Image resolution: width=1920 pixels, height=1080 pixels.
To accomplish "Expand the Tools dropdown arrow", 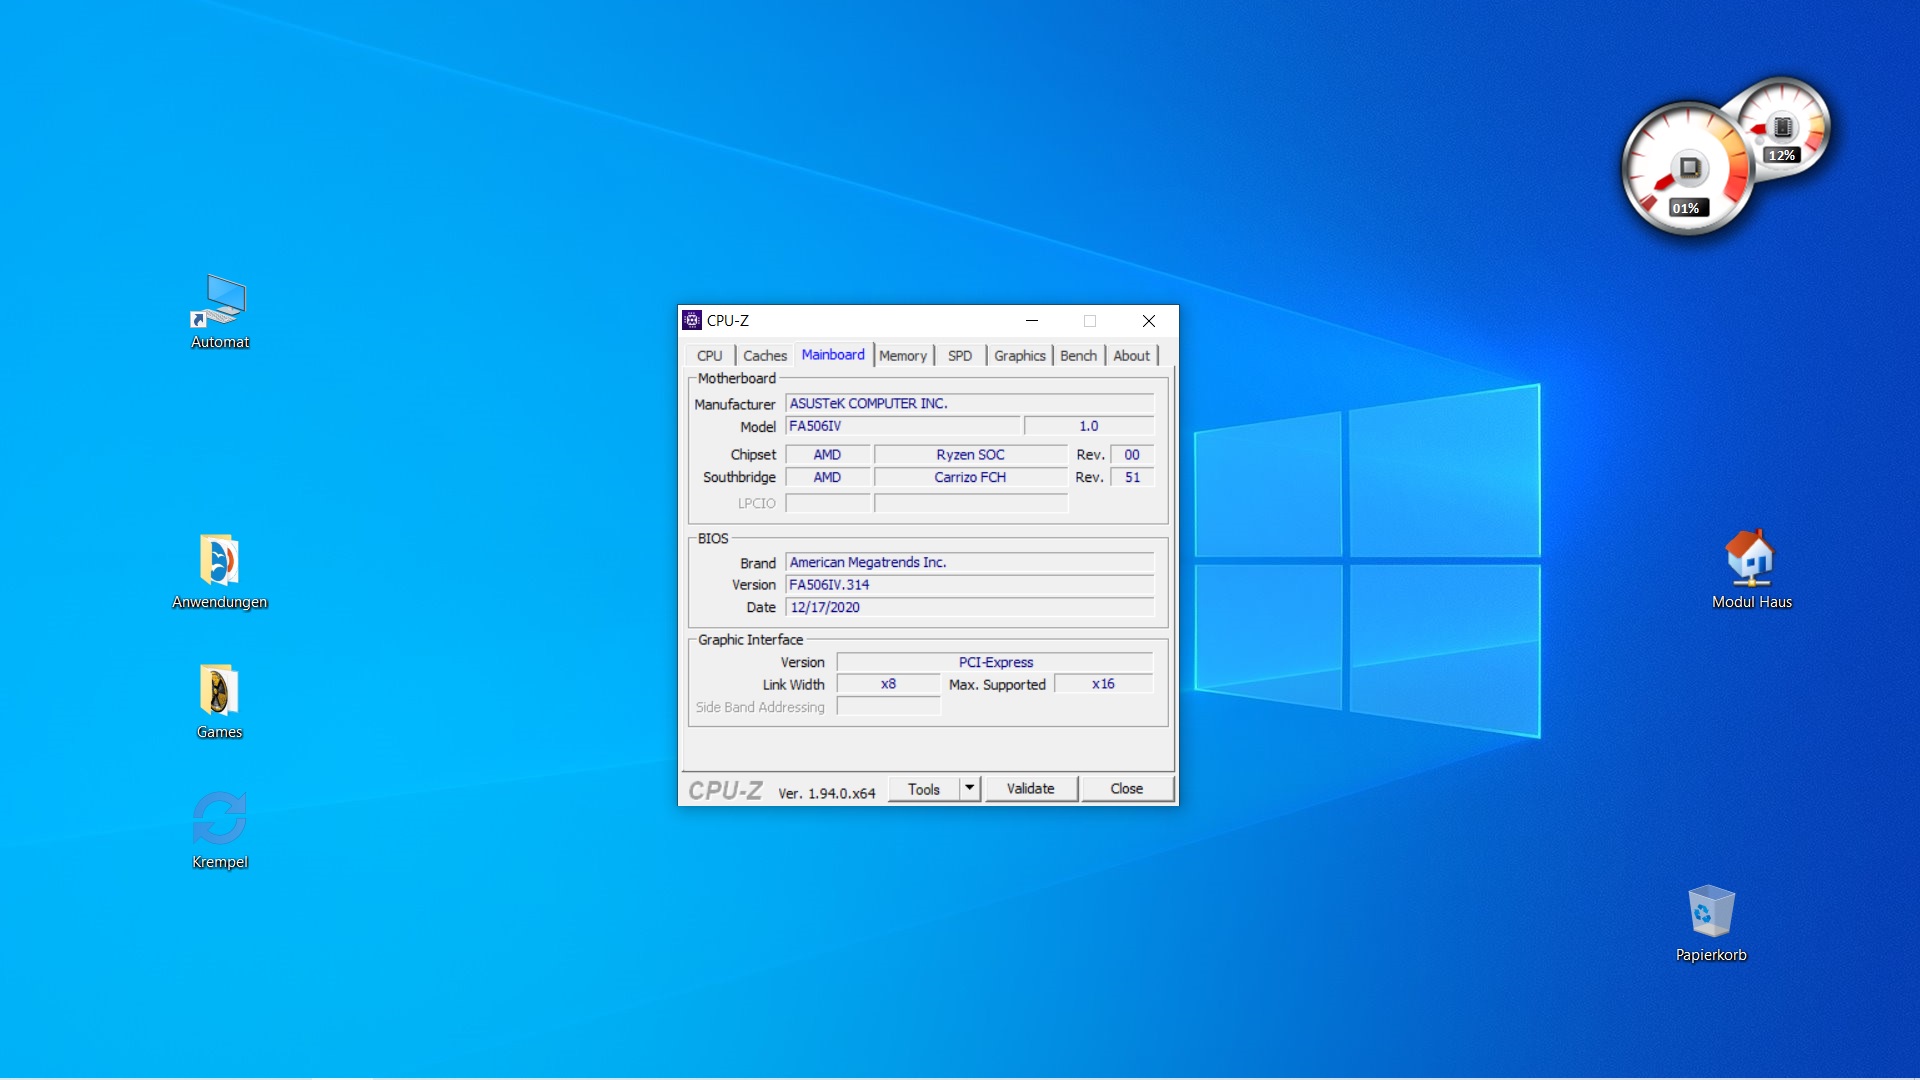I will (969, 789).
